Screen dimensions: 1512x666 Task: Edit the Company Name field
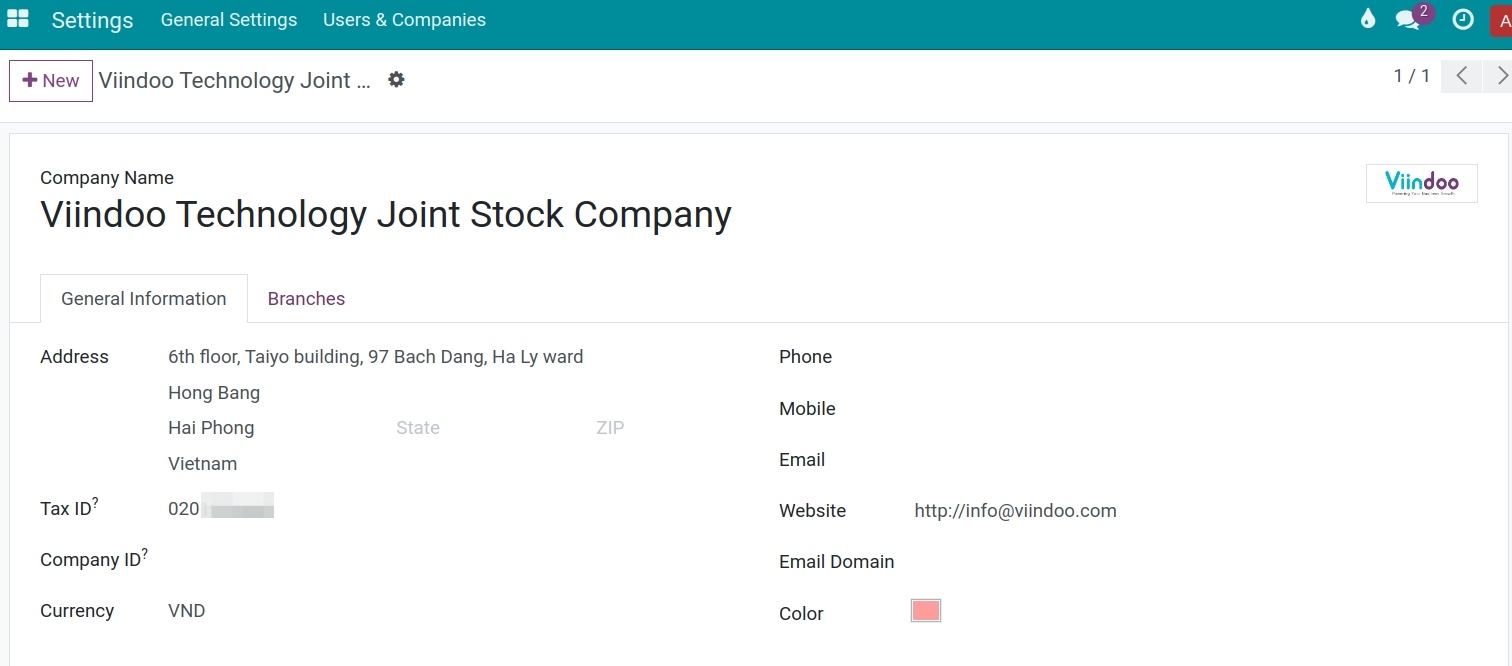386,215
